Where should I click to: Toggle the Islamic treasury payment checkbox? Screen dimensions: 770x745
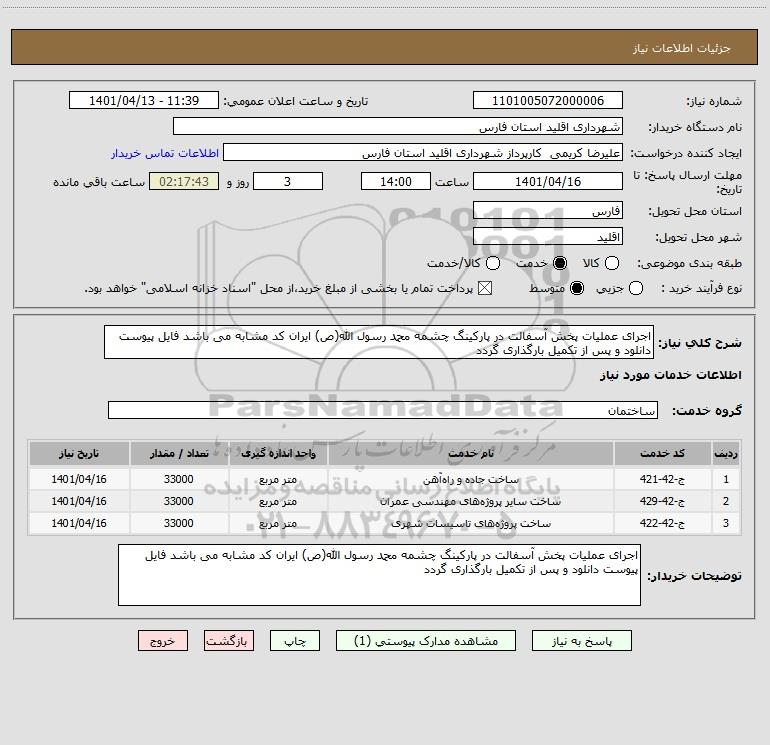click(485, 288)
